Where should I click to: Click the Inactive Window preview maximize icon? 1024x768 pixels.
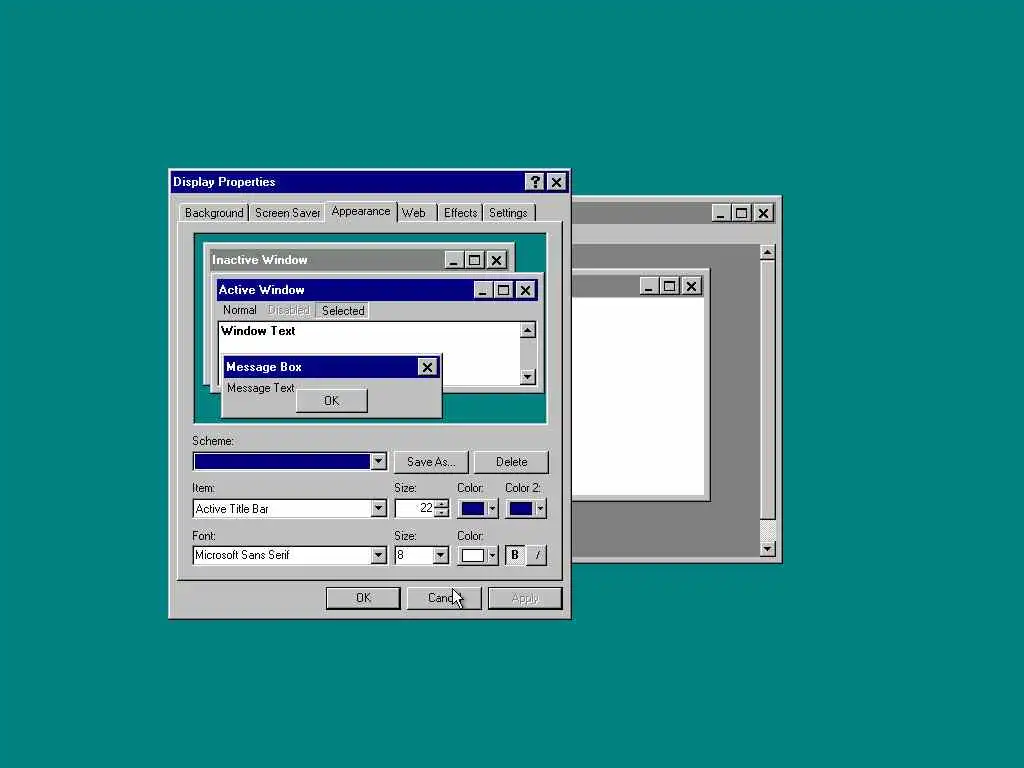click(x=475, y=260)
